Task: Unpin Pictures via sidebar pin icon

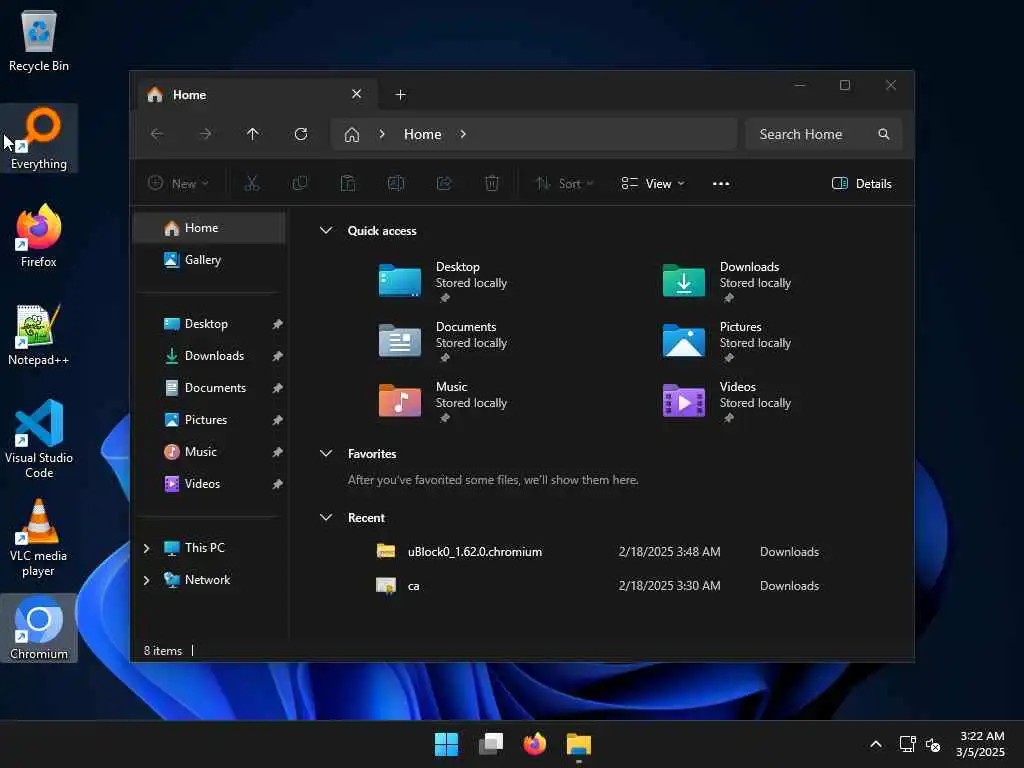Action: click(278, 420)
